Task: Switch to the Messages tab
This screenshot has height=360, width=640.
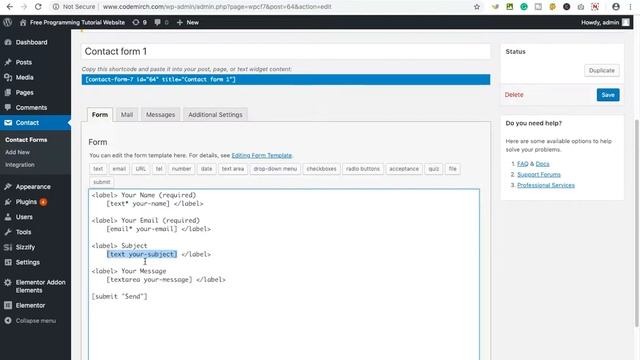Action: 160,115
